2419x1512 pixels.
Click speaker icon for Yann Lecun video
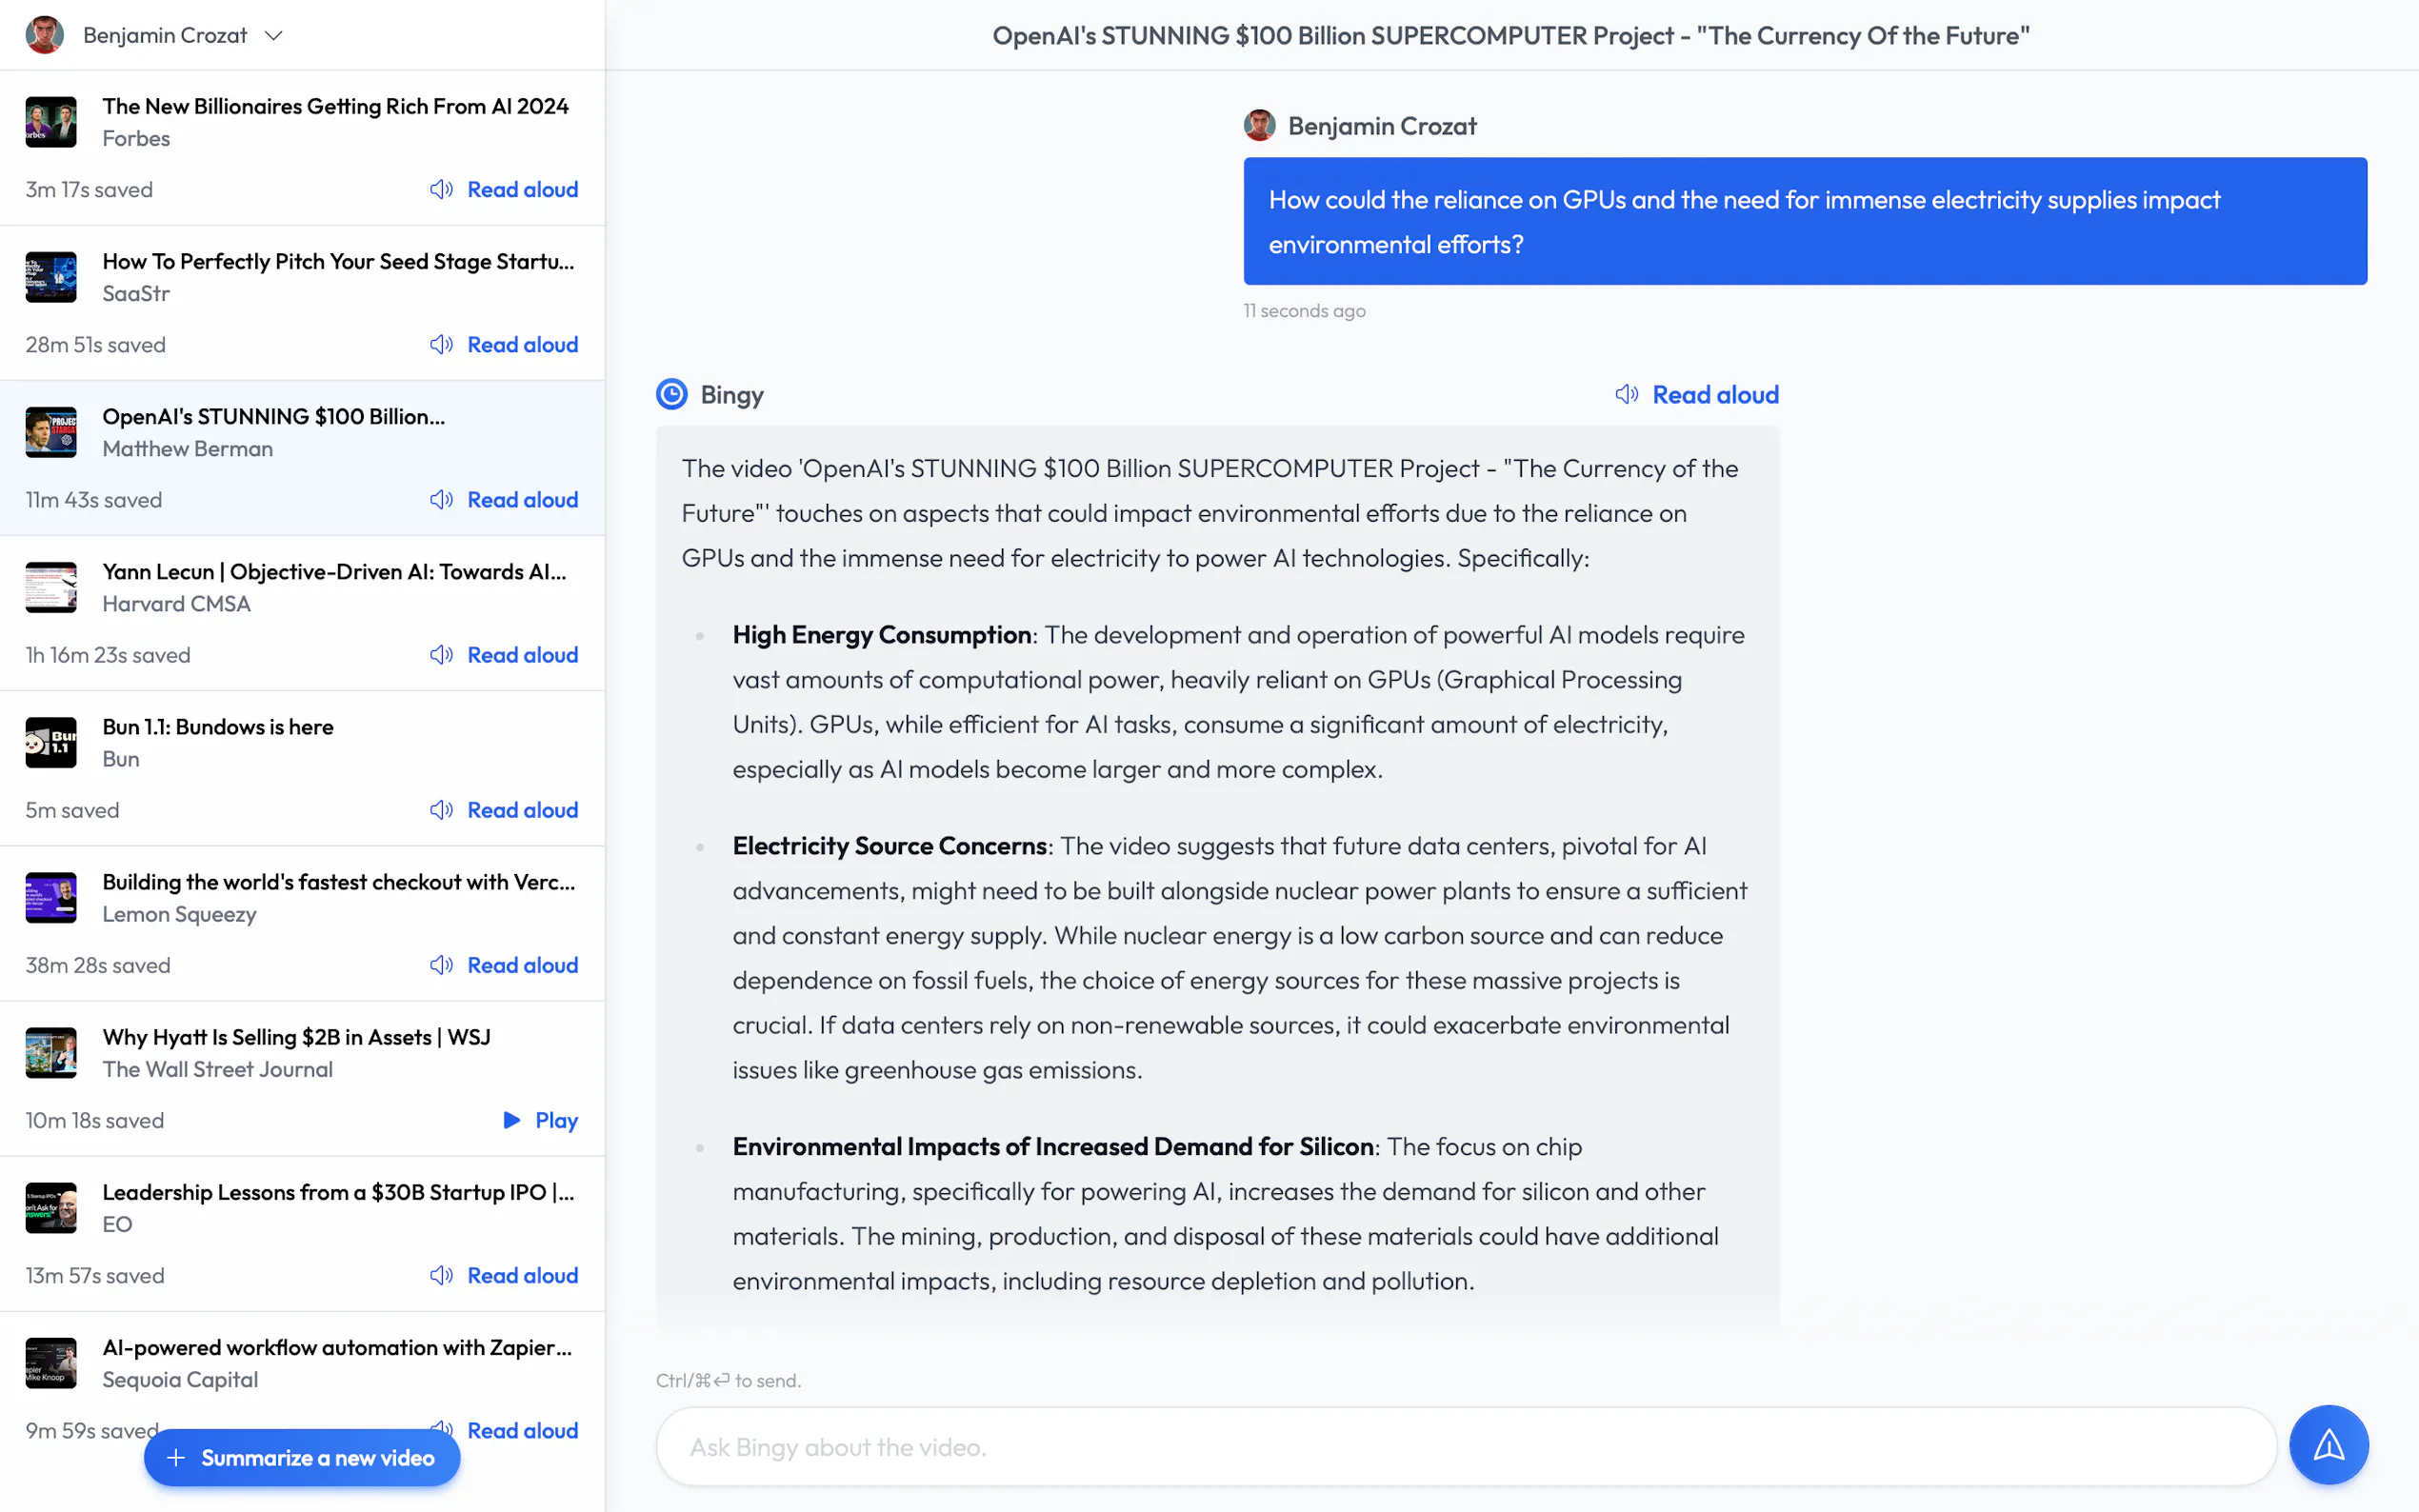coord(441,655)
